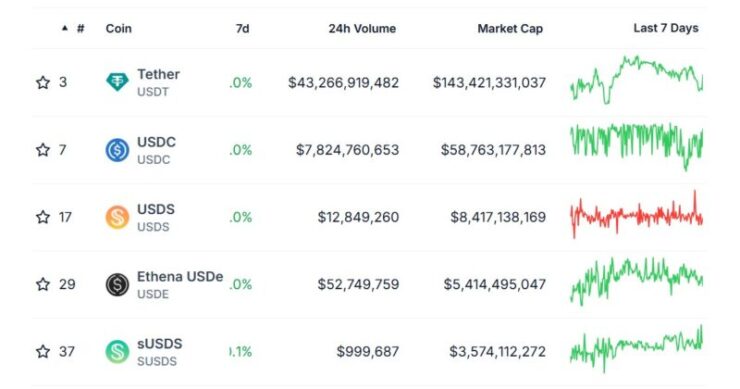Star the USDS row as favorite
This screenshot has width=740, height=389.
(x=43, y=217)
